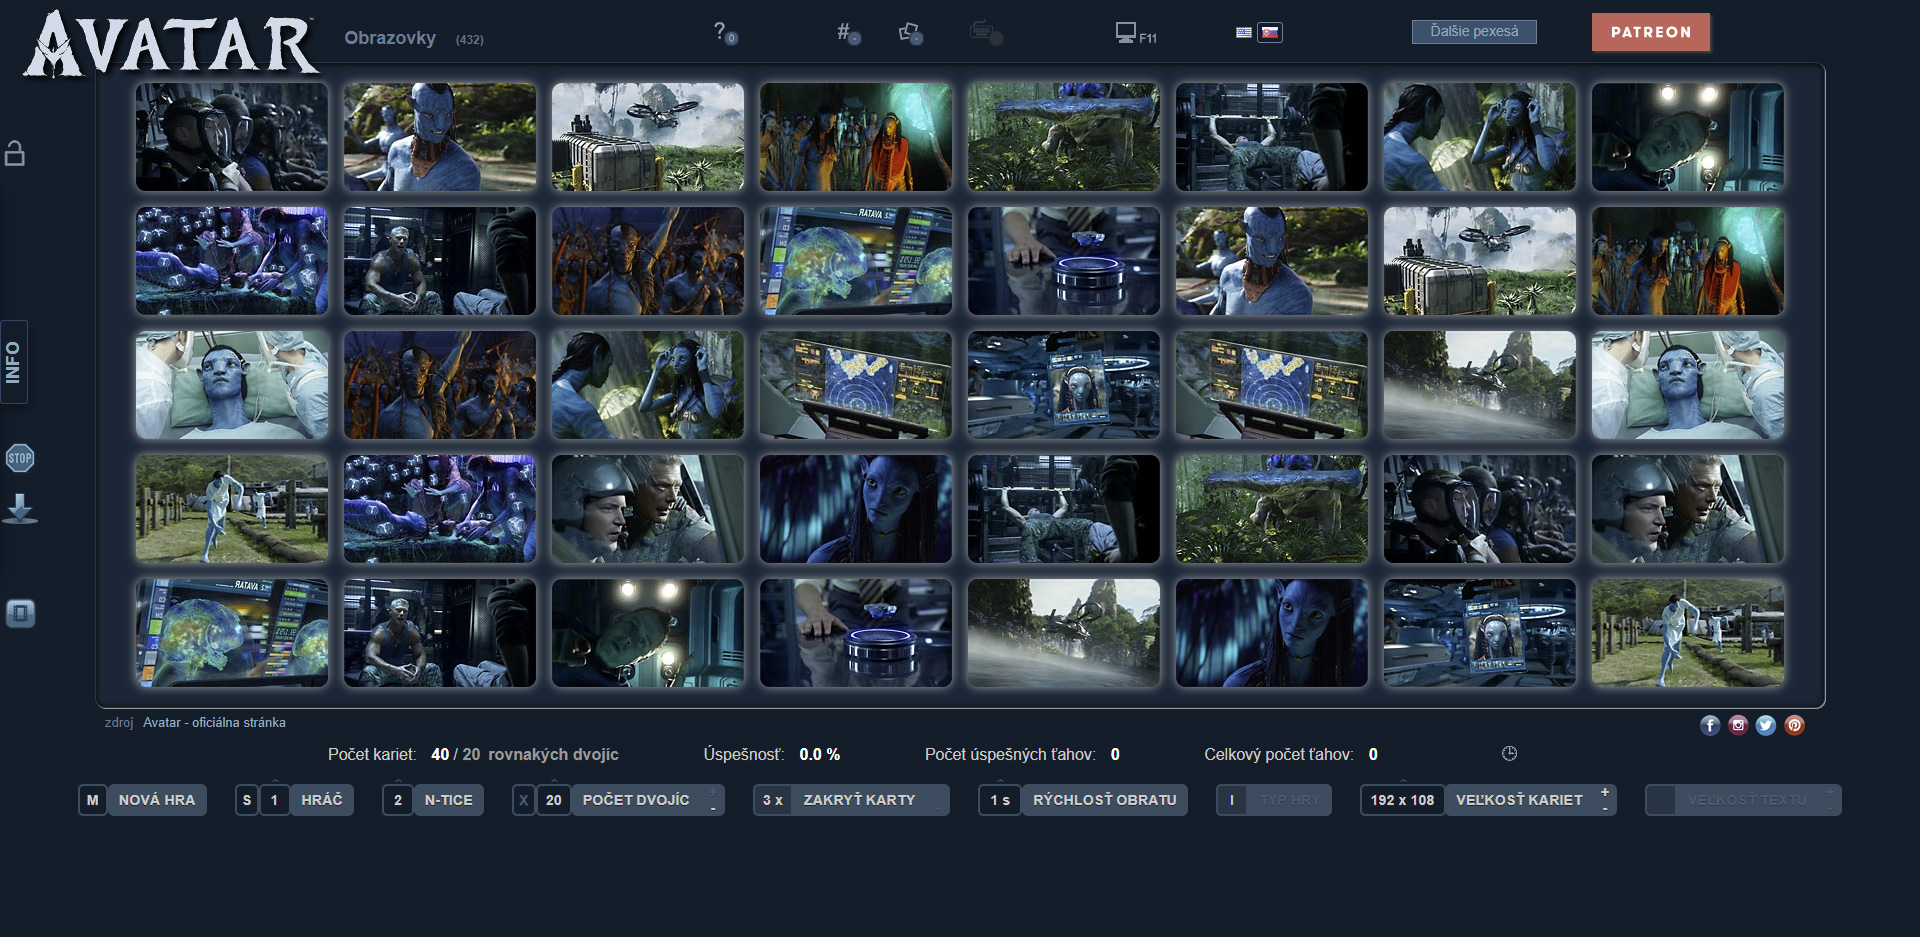Open the Instagram icon
The width and height of the screenshot is (1920, 937).
tap(1738, 725)
